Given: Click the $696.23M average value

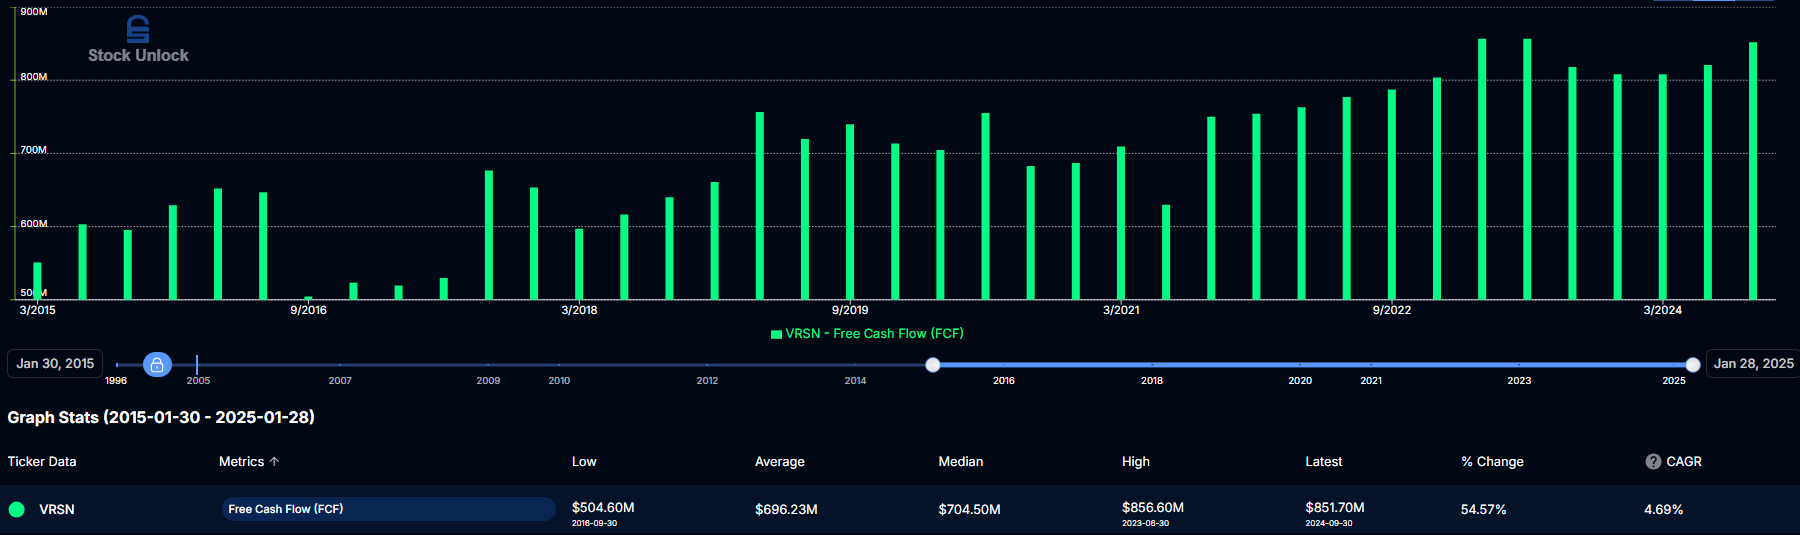Looking at the screenshot, I should (x=786, y=510).
